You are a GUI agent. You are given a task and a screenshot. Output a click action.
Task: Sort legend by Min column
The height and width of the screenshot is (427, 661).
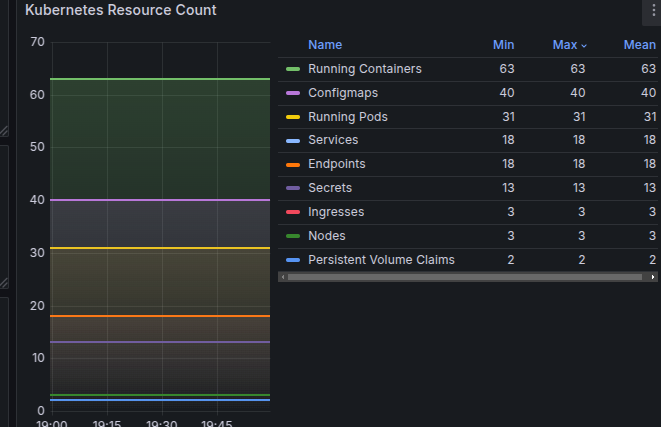(503, 45)
